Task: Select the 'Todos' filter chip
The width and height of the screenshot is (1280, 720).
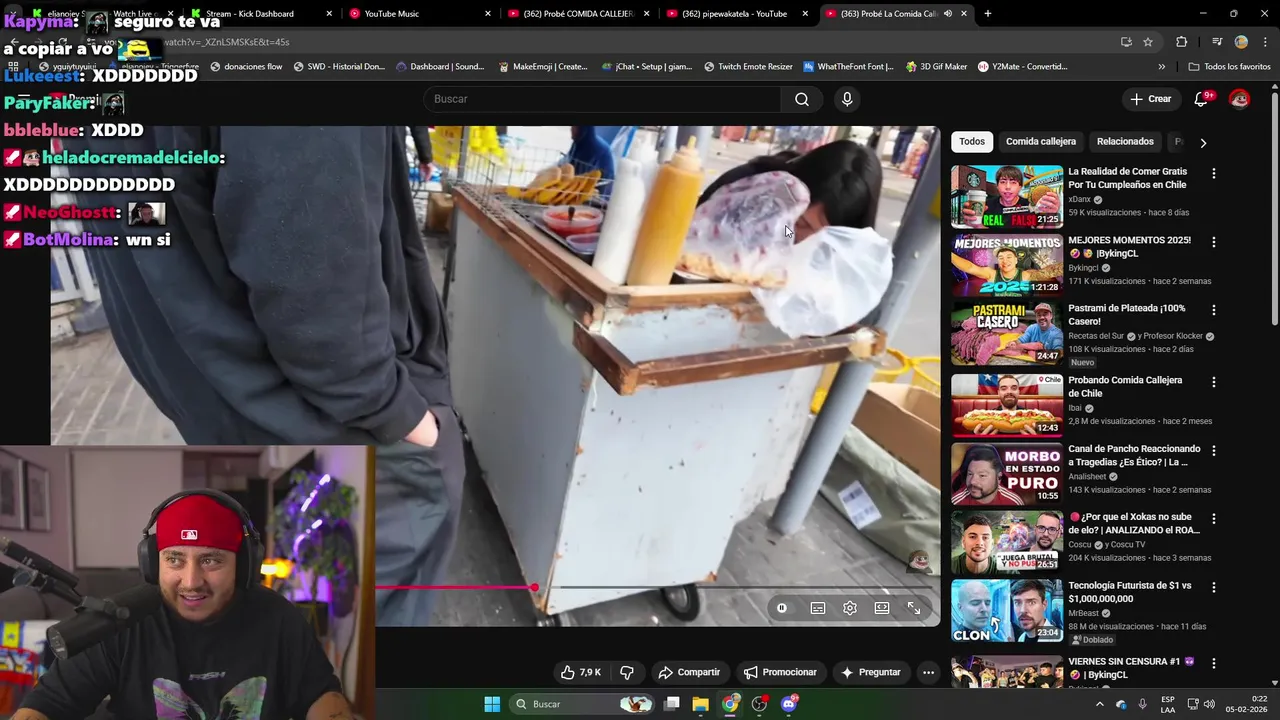Action: pos(972,142)
